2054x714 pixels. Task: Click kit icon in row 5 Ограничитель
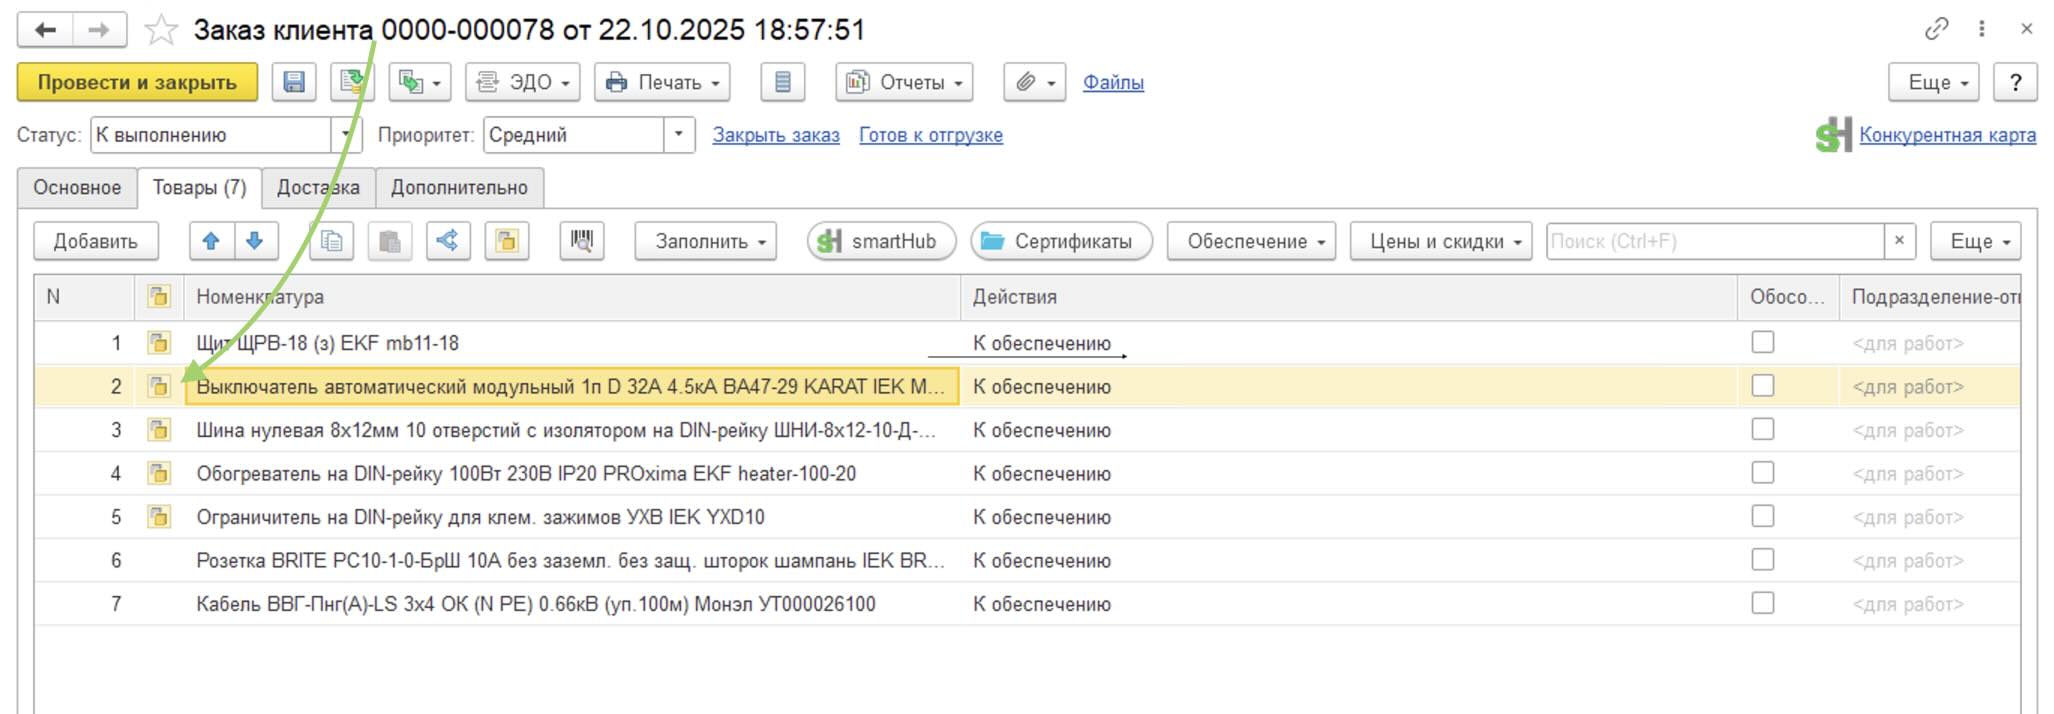159,517
